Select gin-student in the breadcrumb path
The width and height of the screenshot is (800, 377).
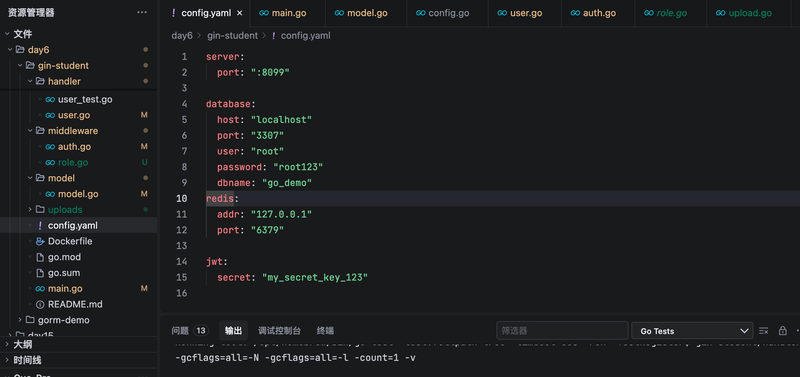click(232, 36)
